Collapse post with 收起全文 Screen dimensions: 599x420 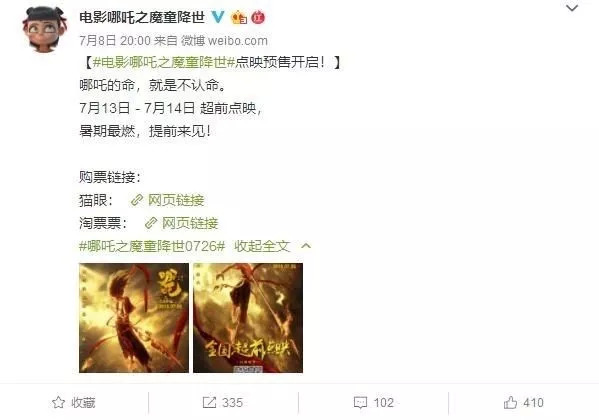click(x=262, y=246)
